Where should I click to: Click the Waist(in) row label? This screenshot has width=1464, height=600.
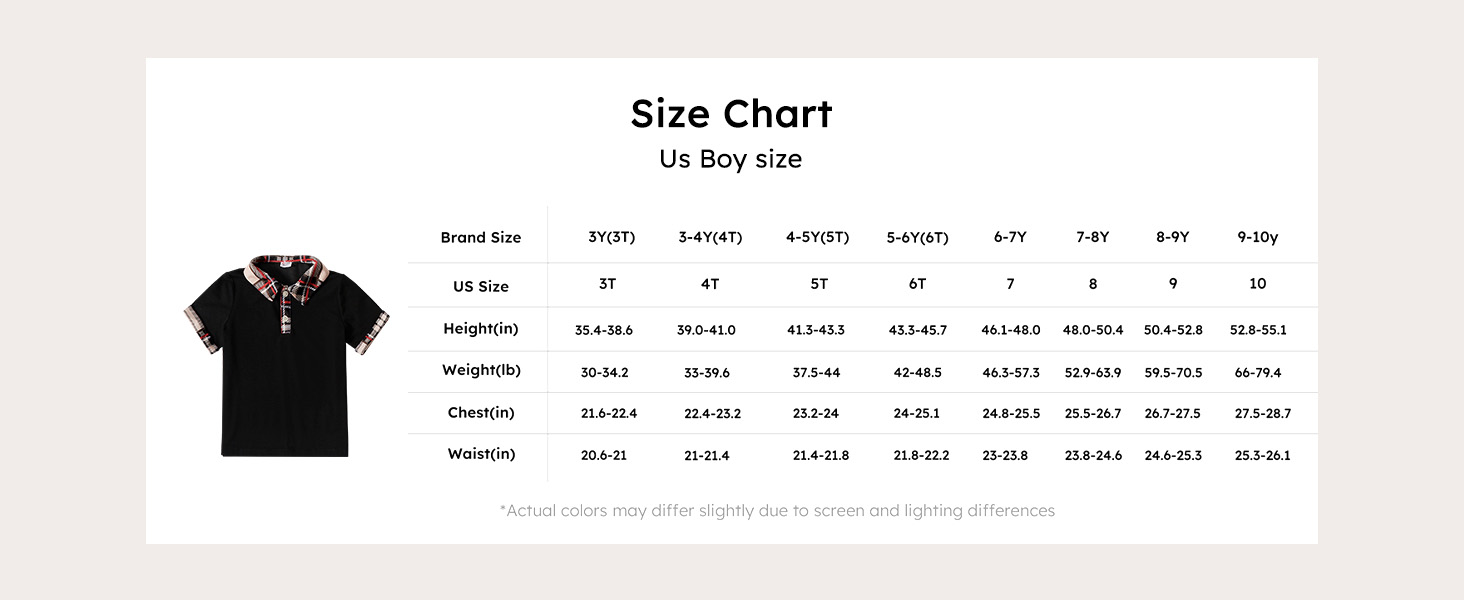pos(481,454)
